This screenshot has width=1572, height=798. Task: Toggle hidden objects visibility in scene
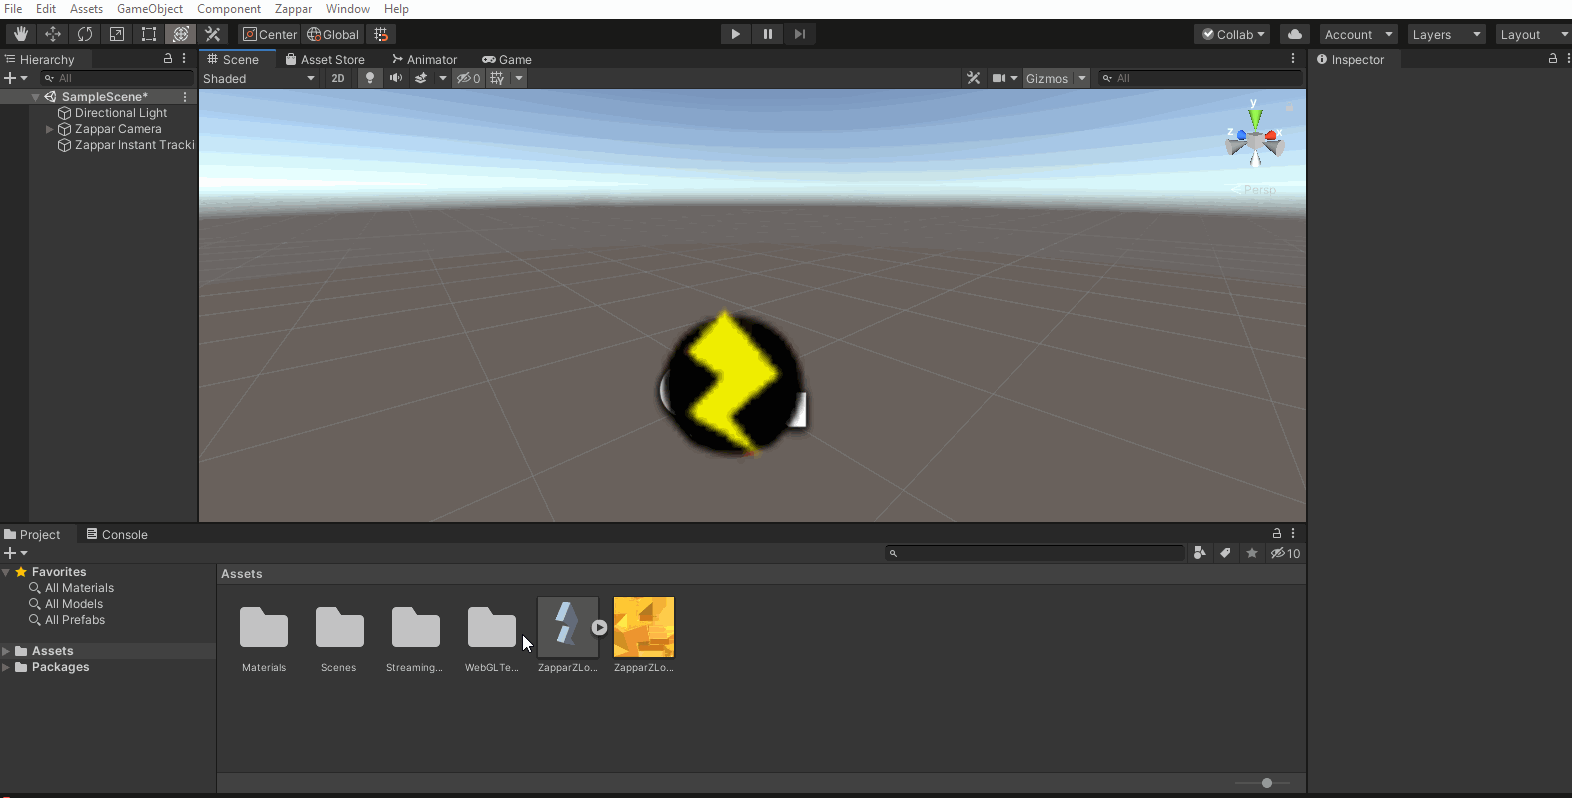tap(468, 78)
